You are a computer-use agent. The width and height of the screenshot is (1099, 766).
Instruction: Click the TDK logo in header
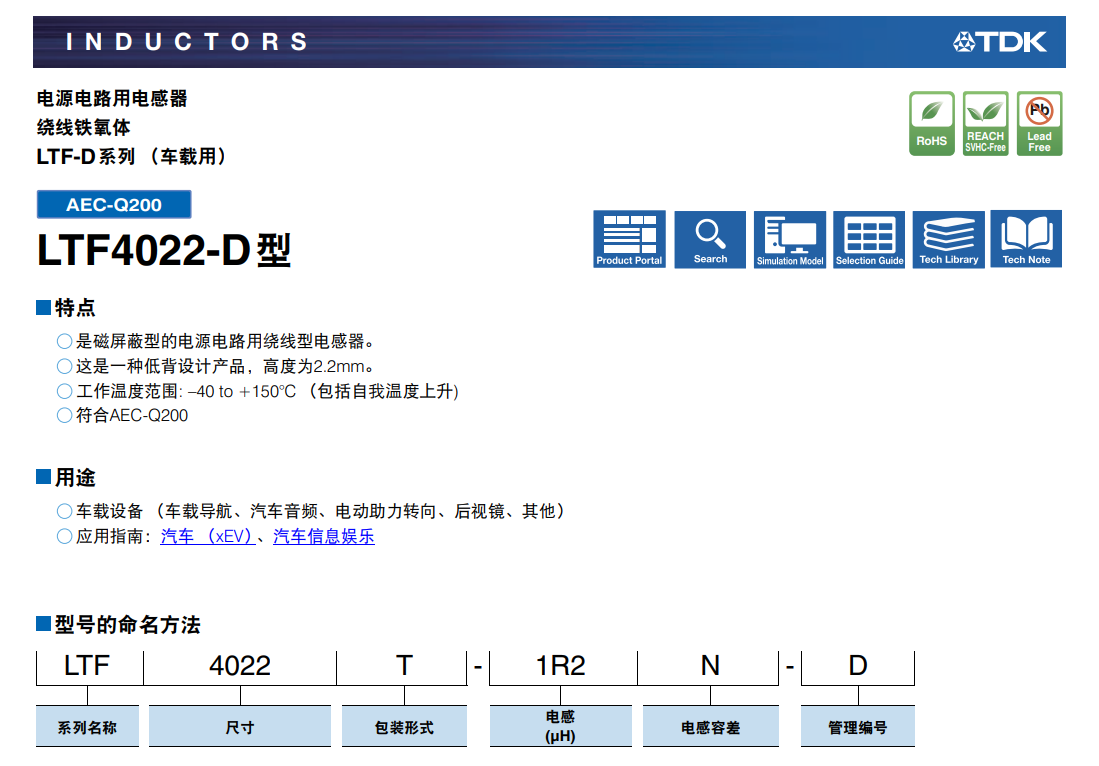point(999,42)
